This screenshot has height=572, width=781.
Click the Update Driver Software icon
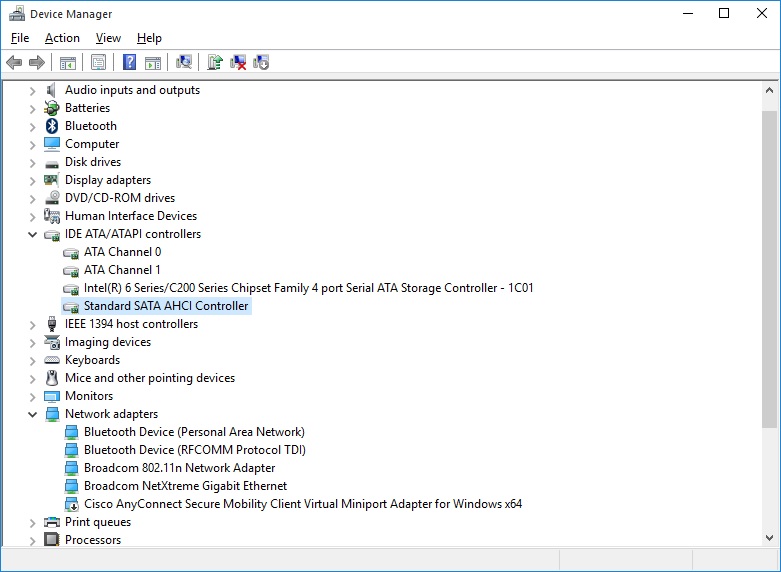[x=215, y=62]
